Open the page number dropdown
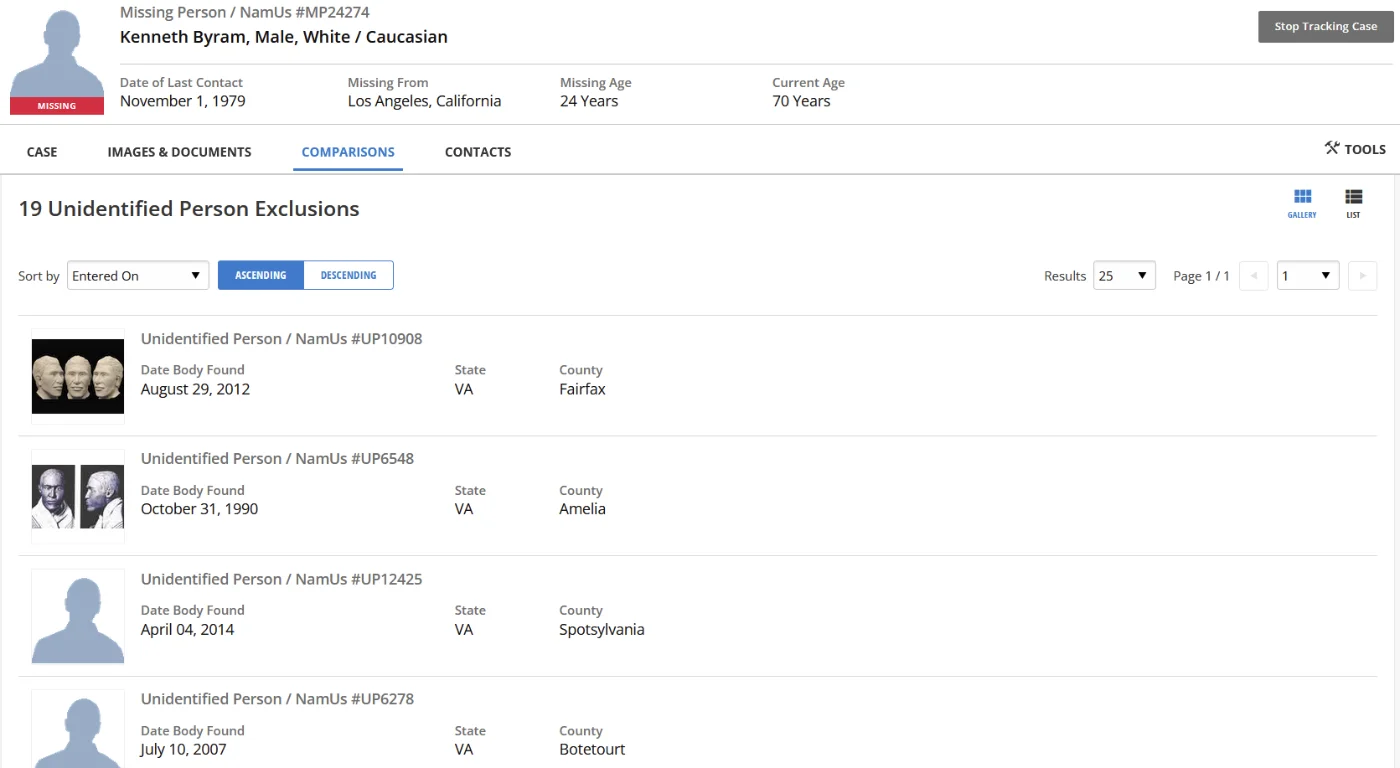 tap(1308, 276)
